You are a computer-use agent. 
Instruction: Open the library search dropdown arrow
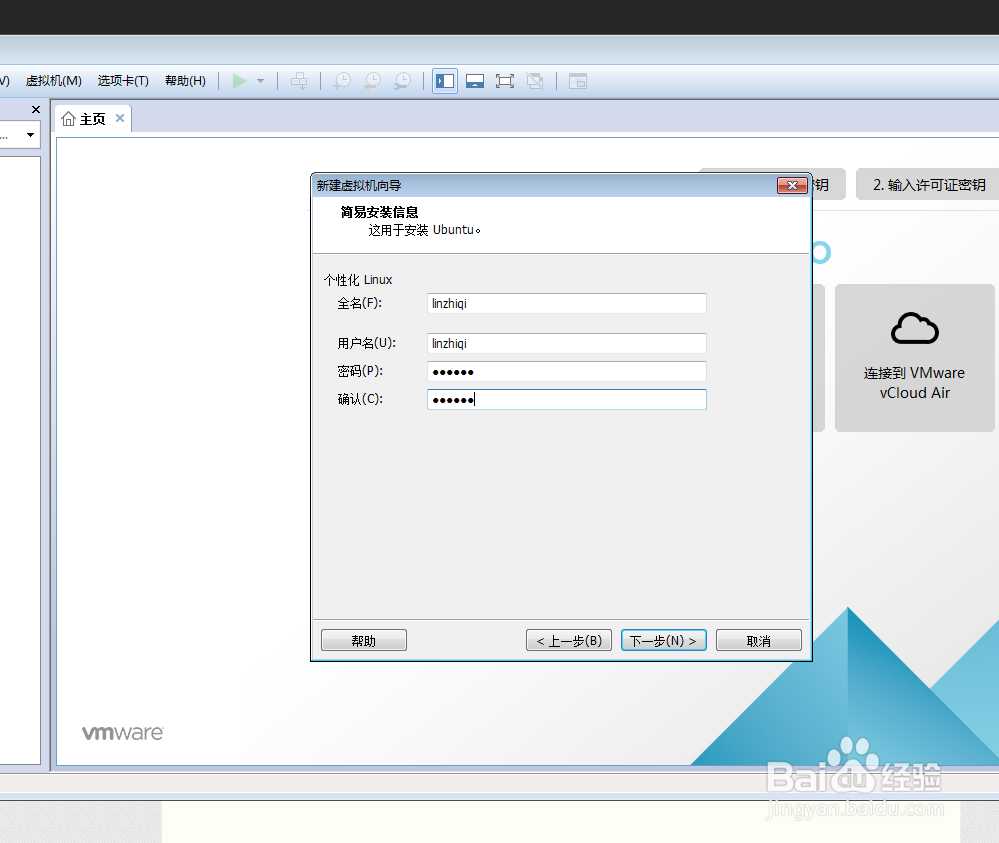[x=29, y=135]
